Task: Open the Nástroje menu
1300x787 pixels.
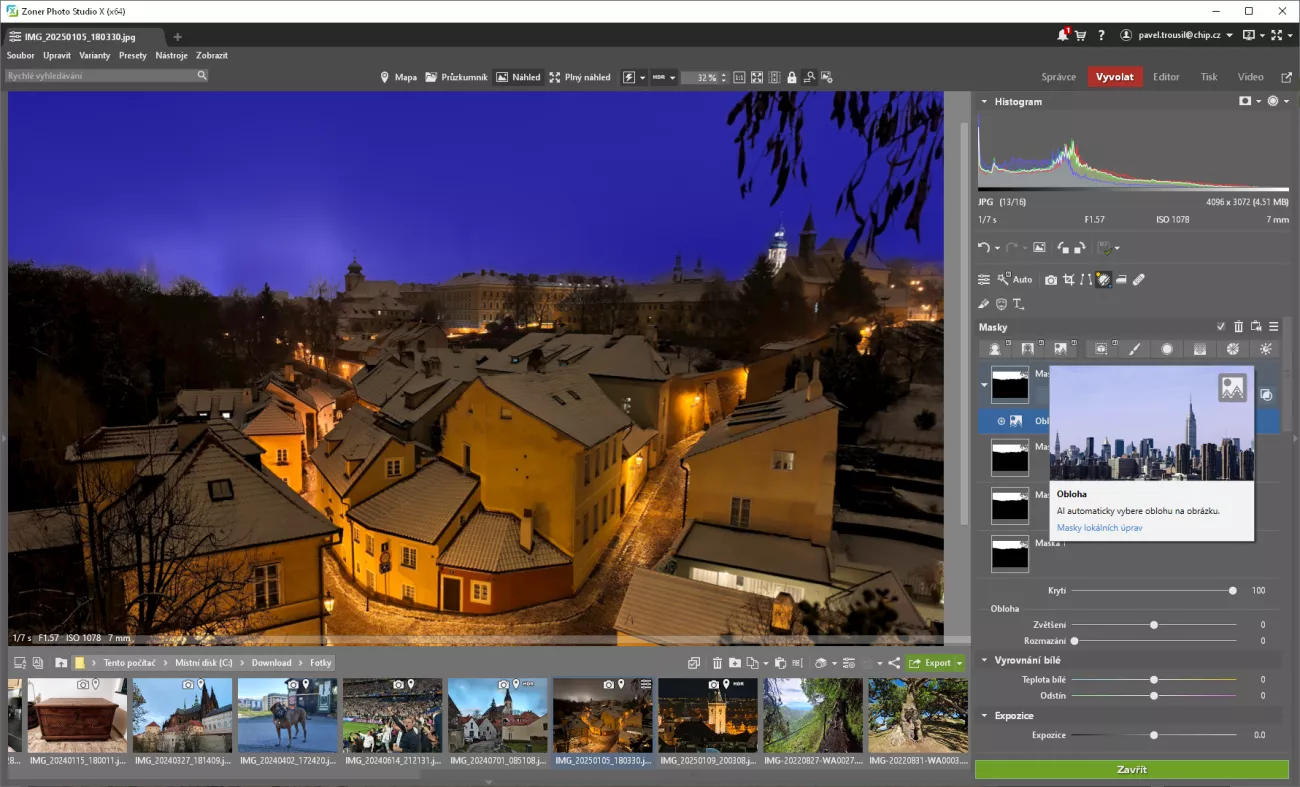Action: (x=171, y=56)
